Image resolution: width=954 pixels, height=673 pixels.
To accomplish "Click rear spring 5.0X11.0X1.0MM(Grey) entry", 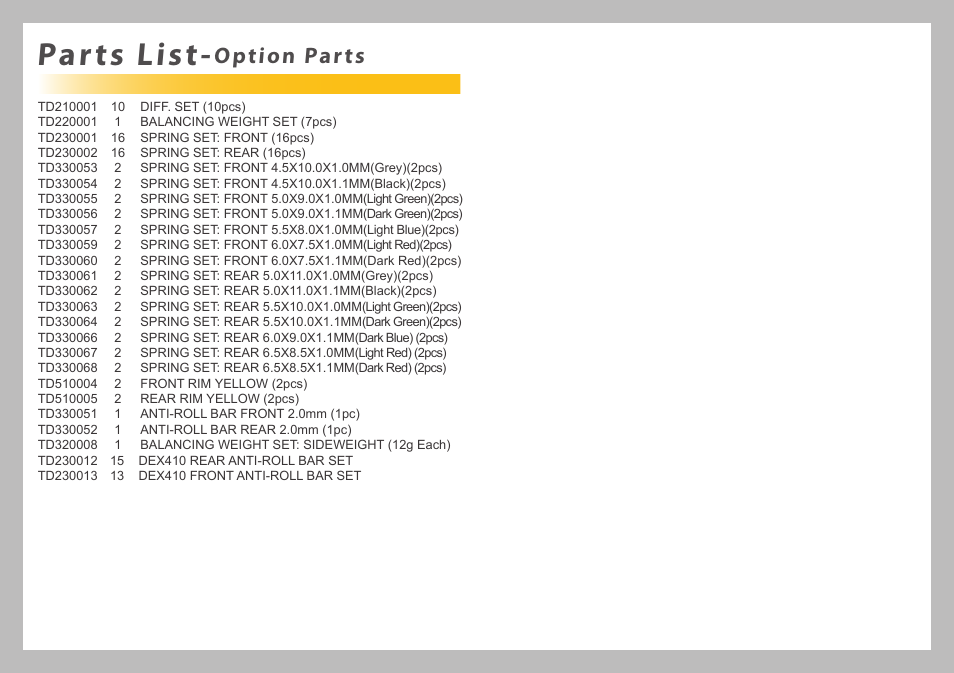I will pos(287,276).
